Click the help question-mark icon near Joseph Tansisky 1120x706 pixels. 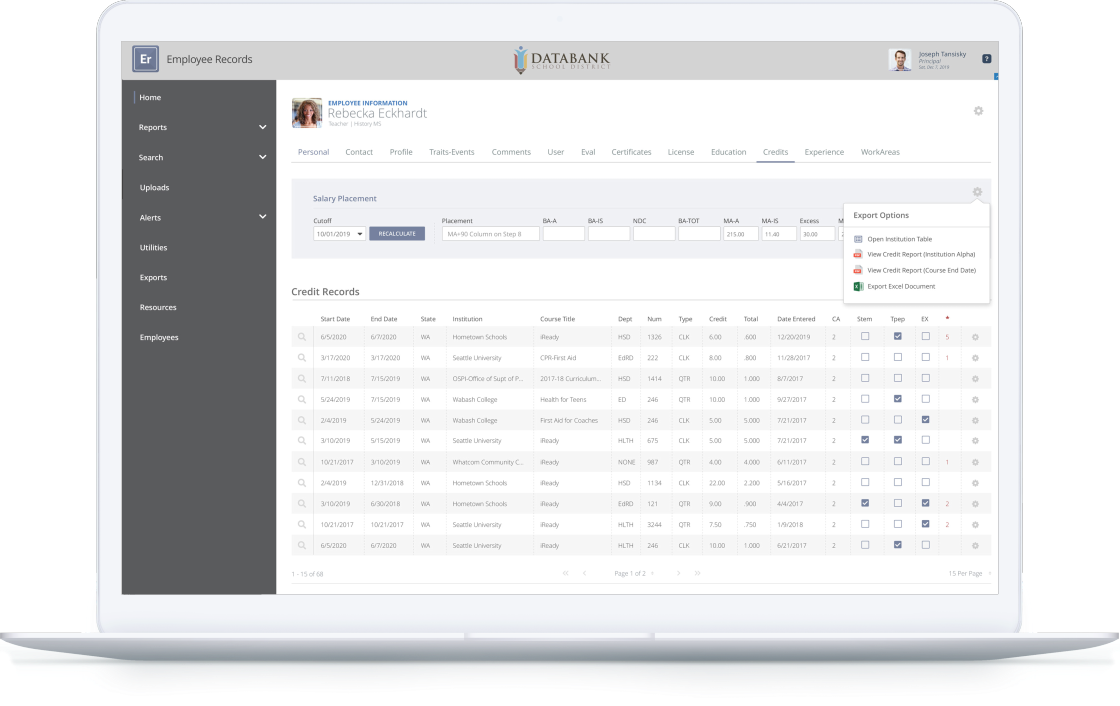point(986,59)
